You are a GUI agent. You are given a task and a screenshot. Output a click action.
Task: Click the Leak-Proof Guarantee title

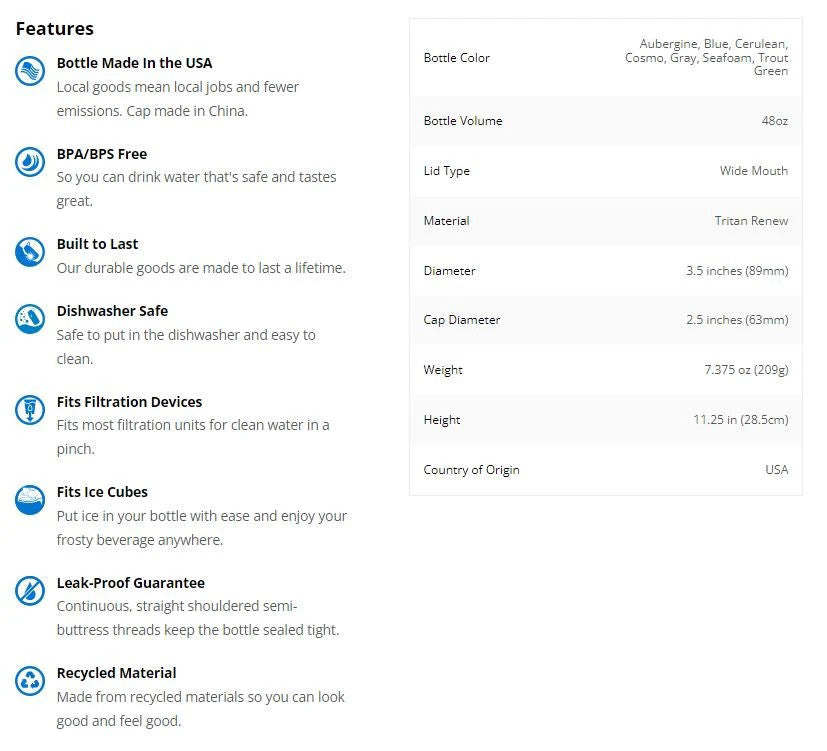point(131,583)
